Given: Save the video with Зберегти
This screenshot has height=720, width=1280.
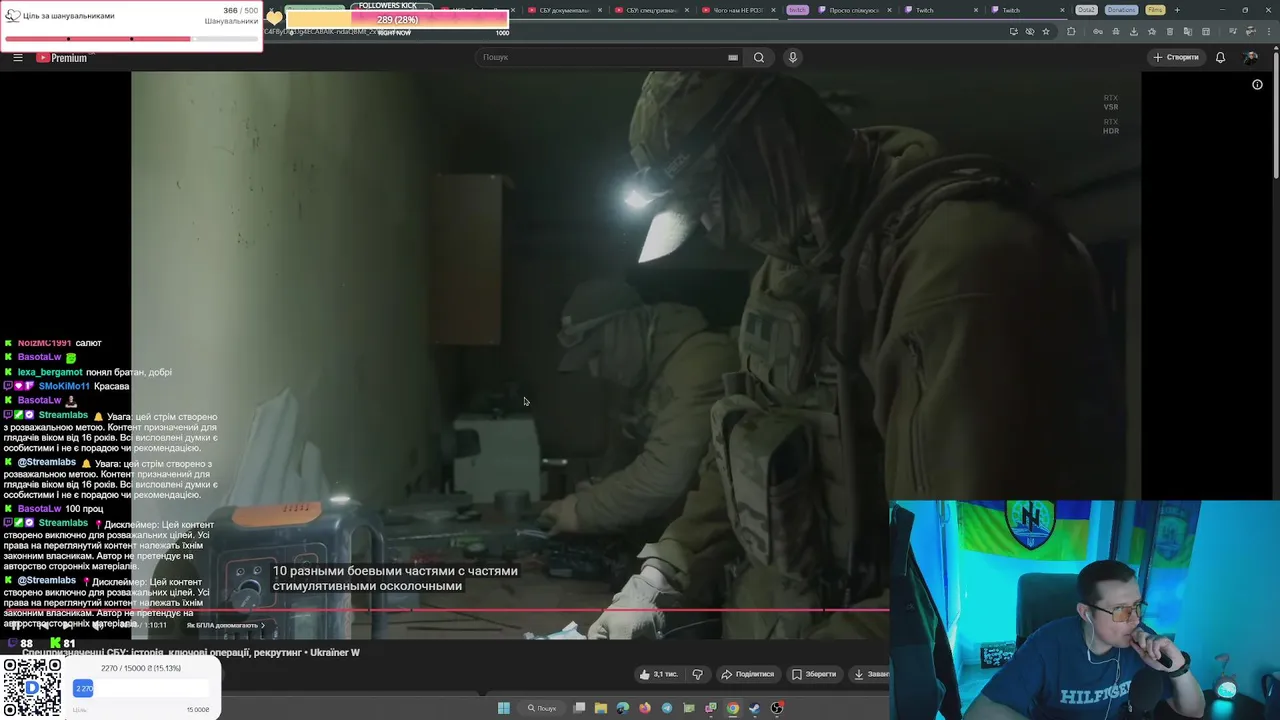Looking at the screenshot, I should 814,674.
